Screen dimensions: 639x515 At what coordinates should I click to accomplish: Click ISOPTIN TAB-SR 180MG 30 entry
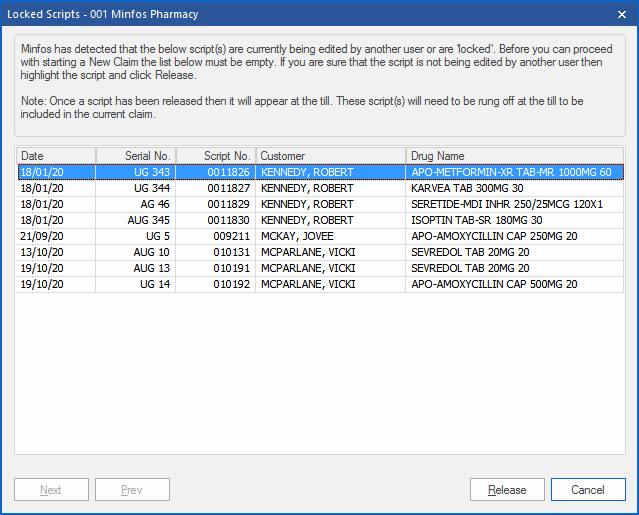[x=476, y=220]
